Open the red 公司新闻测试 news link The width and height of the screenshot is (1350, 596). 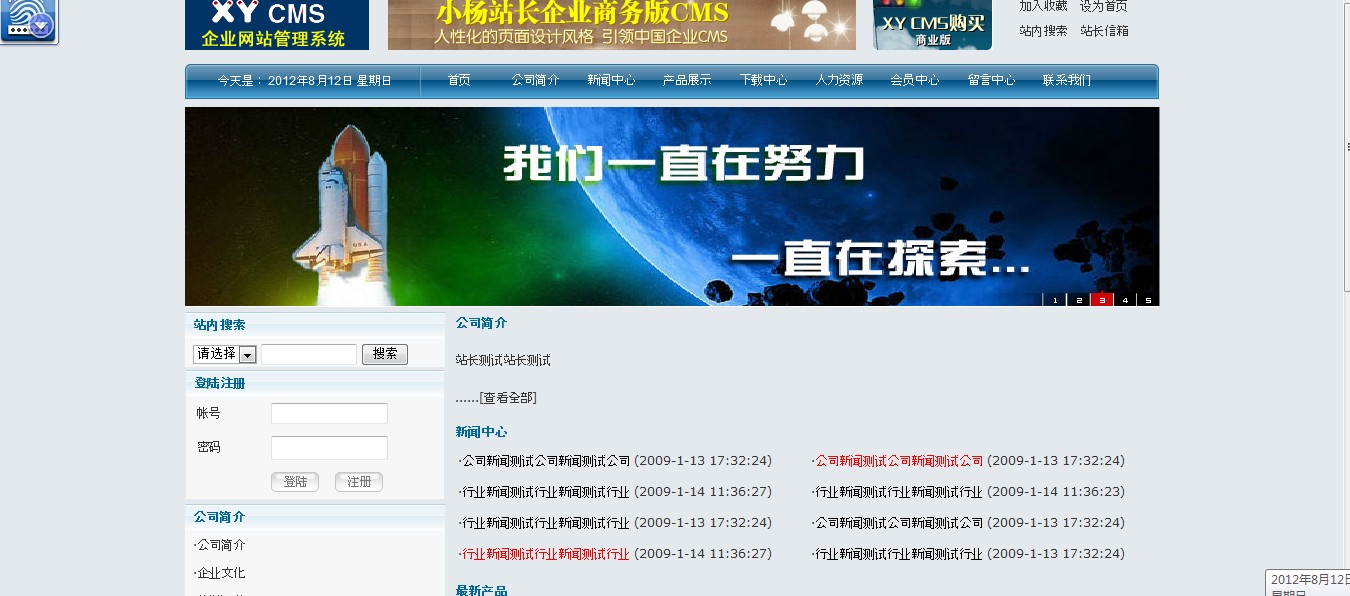[x=899, y=461]
